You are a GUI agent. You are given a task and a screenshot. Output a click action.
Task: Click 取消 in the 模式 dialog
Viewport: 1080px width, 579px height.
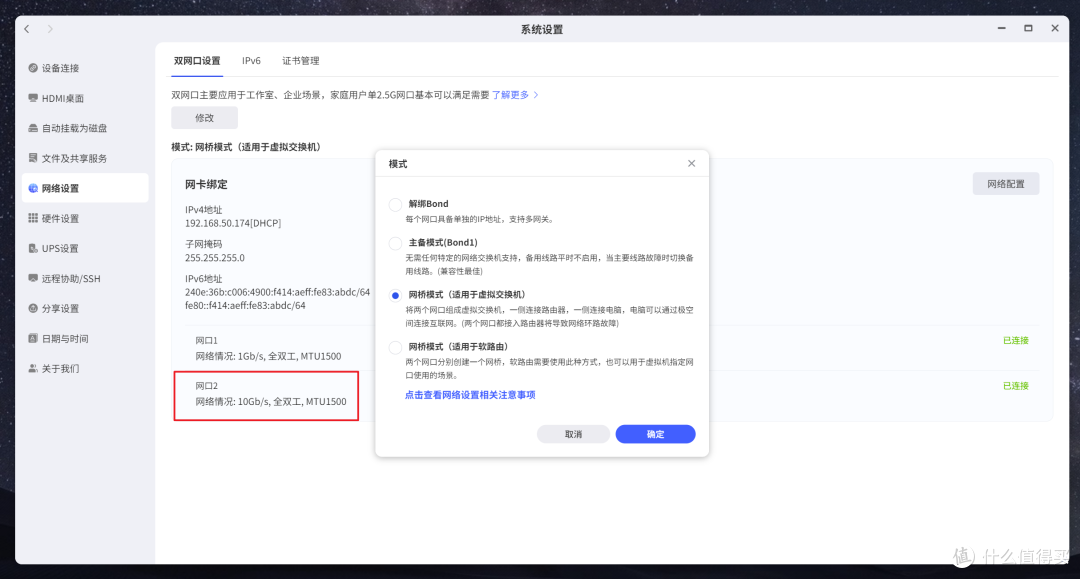[x=573, y=434]
